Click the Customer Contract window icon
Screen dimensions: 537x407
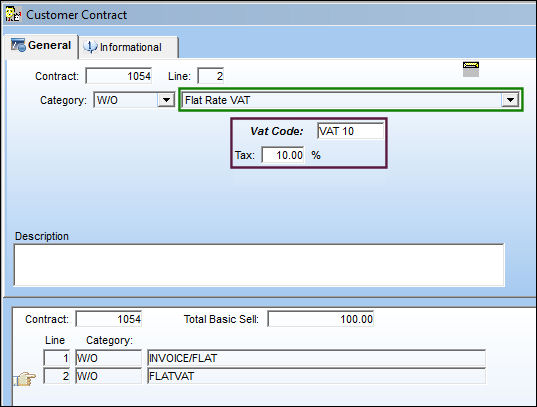click(13, 14)
